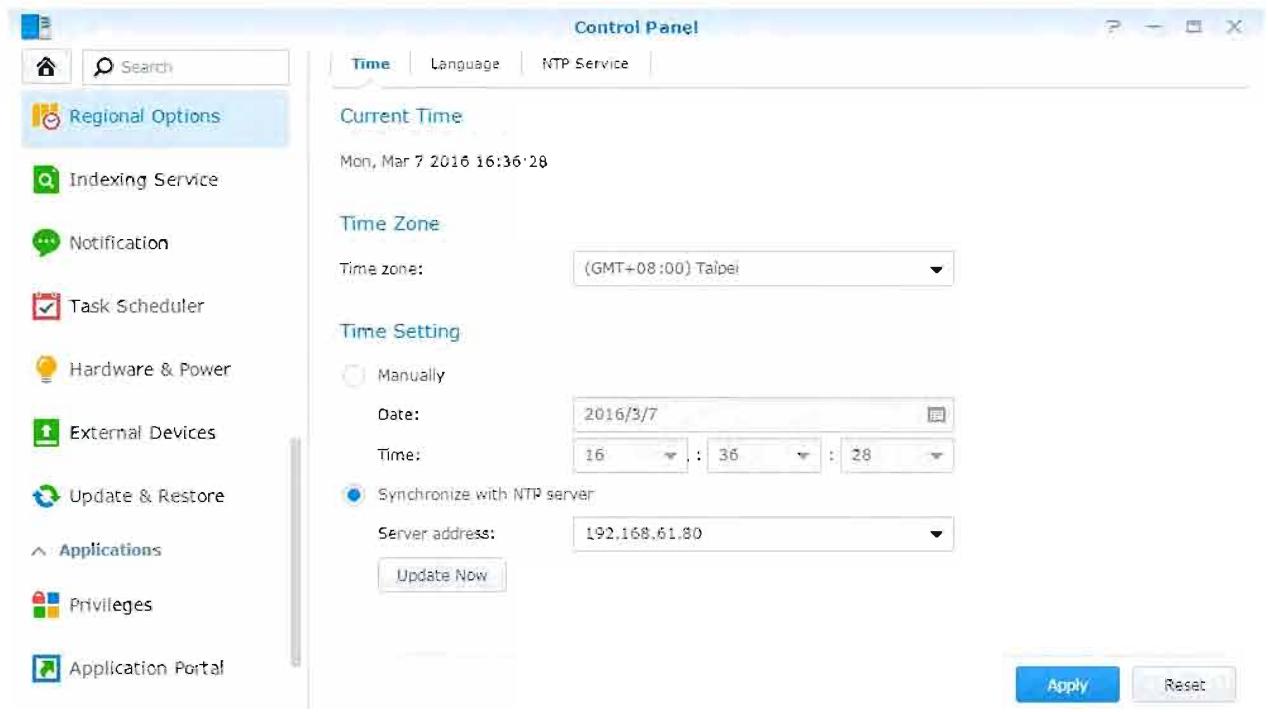Maximize the Control Panel window

pyautogui.click(x=1193, y=27)
